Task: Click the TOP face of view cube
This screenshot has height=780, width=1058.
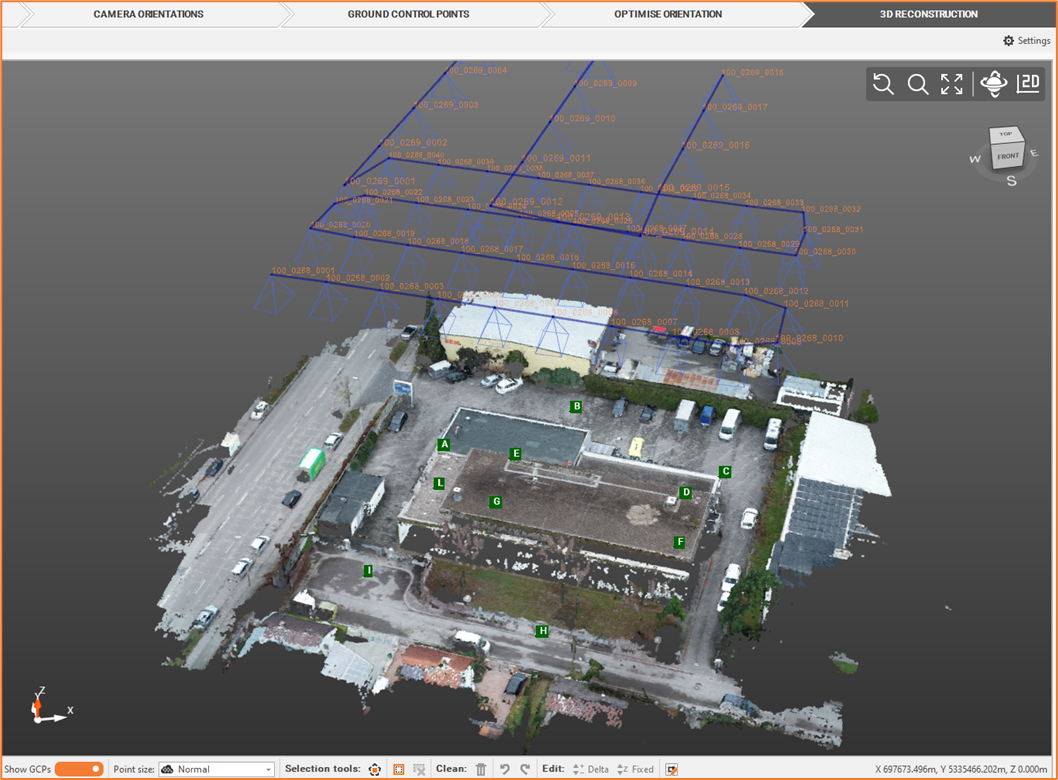Action: [1005, 134]
